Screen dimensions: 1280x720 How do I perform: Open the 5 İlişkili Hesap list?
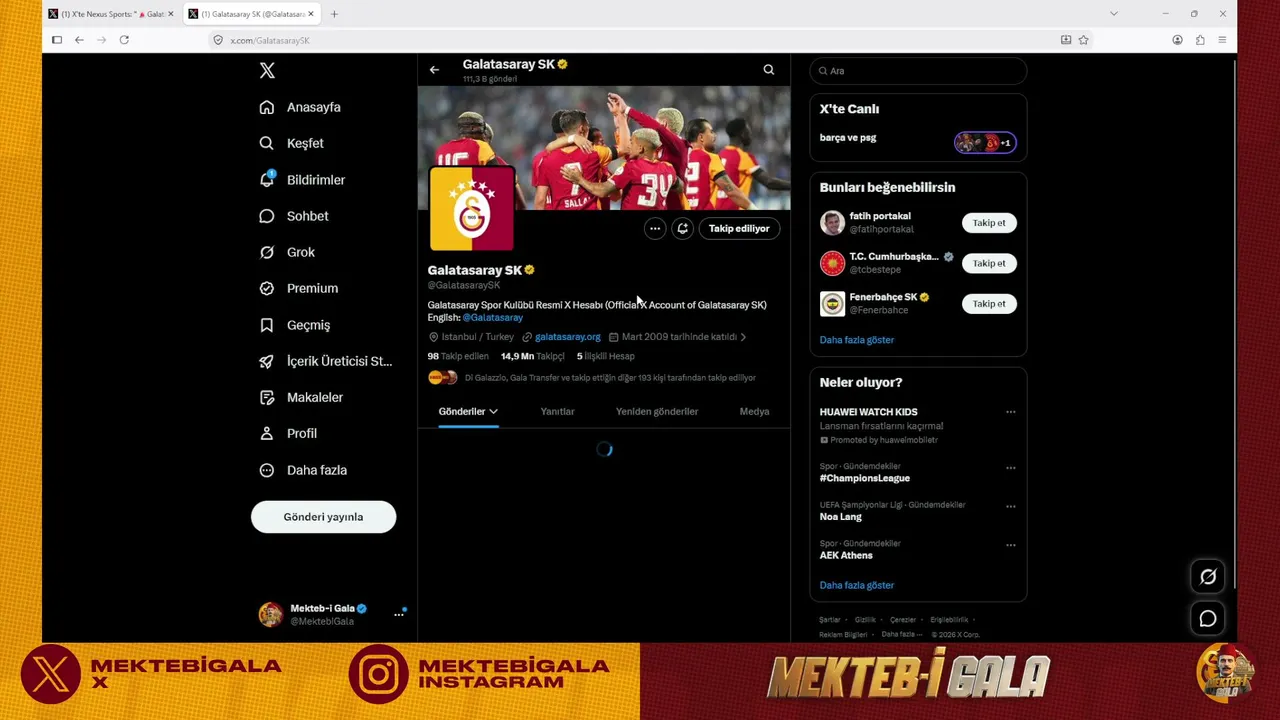click(606, 356)
